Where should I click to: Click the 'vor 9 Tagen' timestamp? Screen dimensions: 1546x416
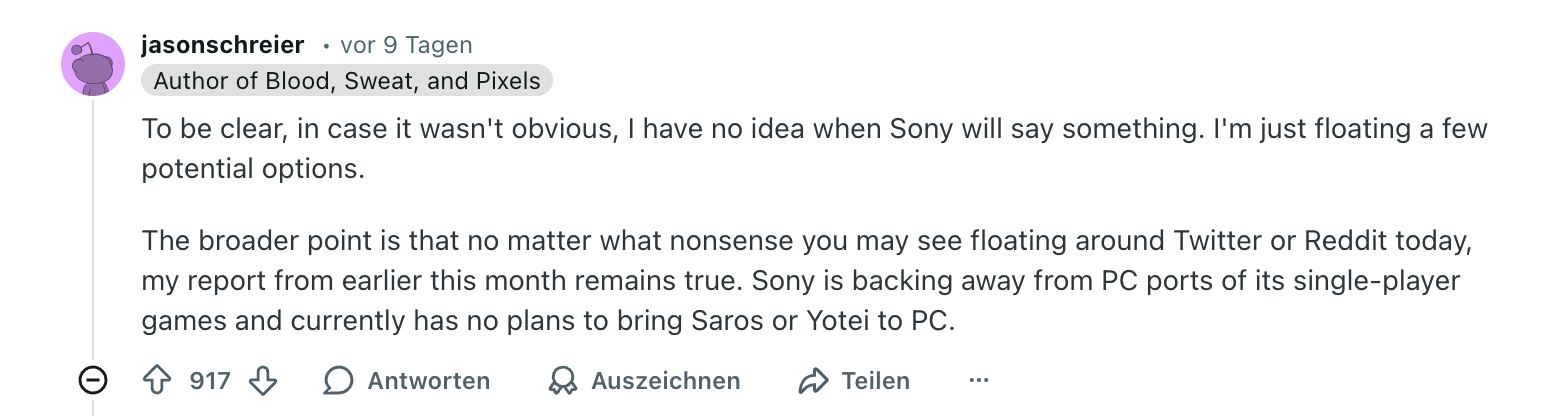click(x=406, y=45)
